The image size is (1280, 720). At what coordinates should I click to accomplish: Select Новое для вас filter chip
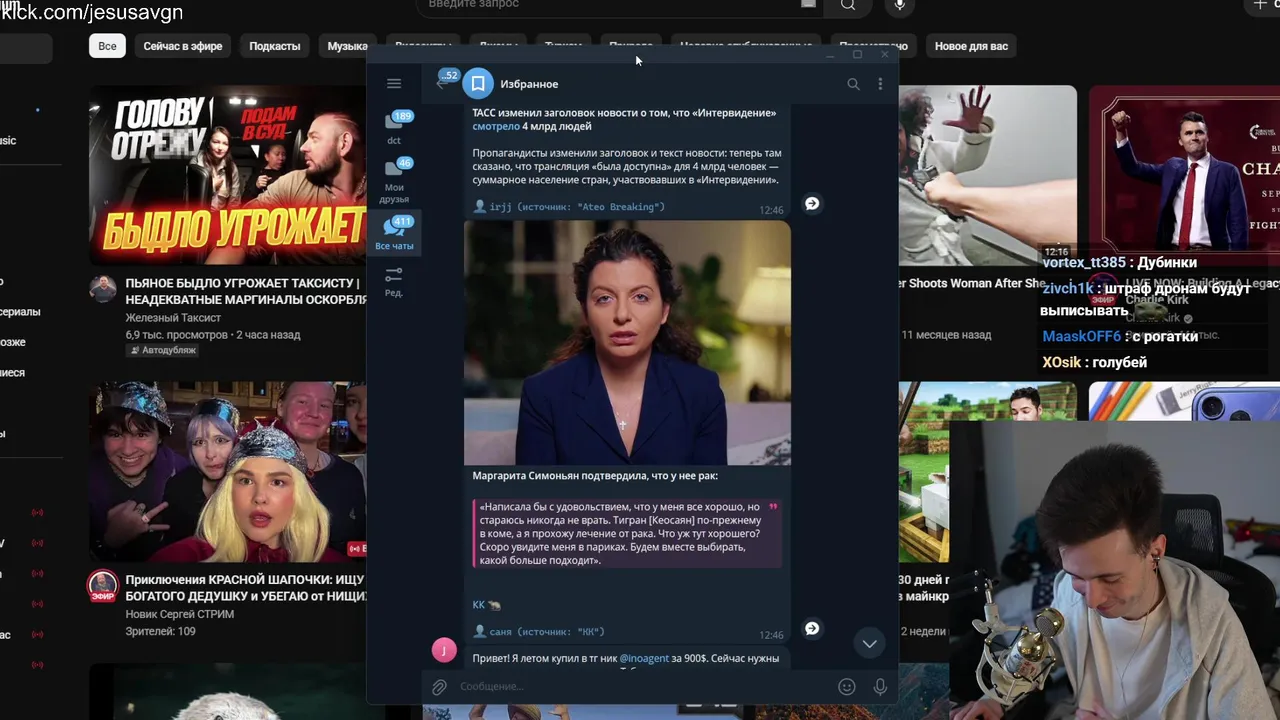tap(971, 46)
